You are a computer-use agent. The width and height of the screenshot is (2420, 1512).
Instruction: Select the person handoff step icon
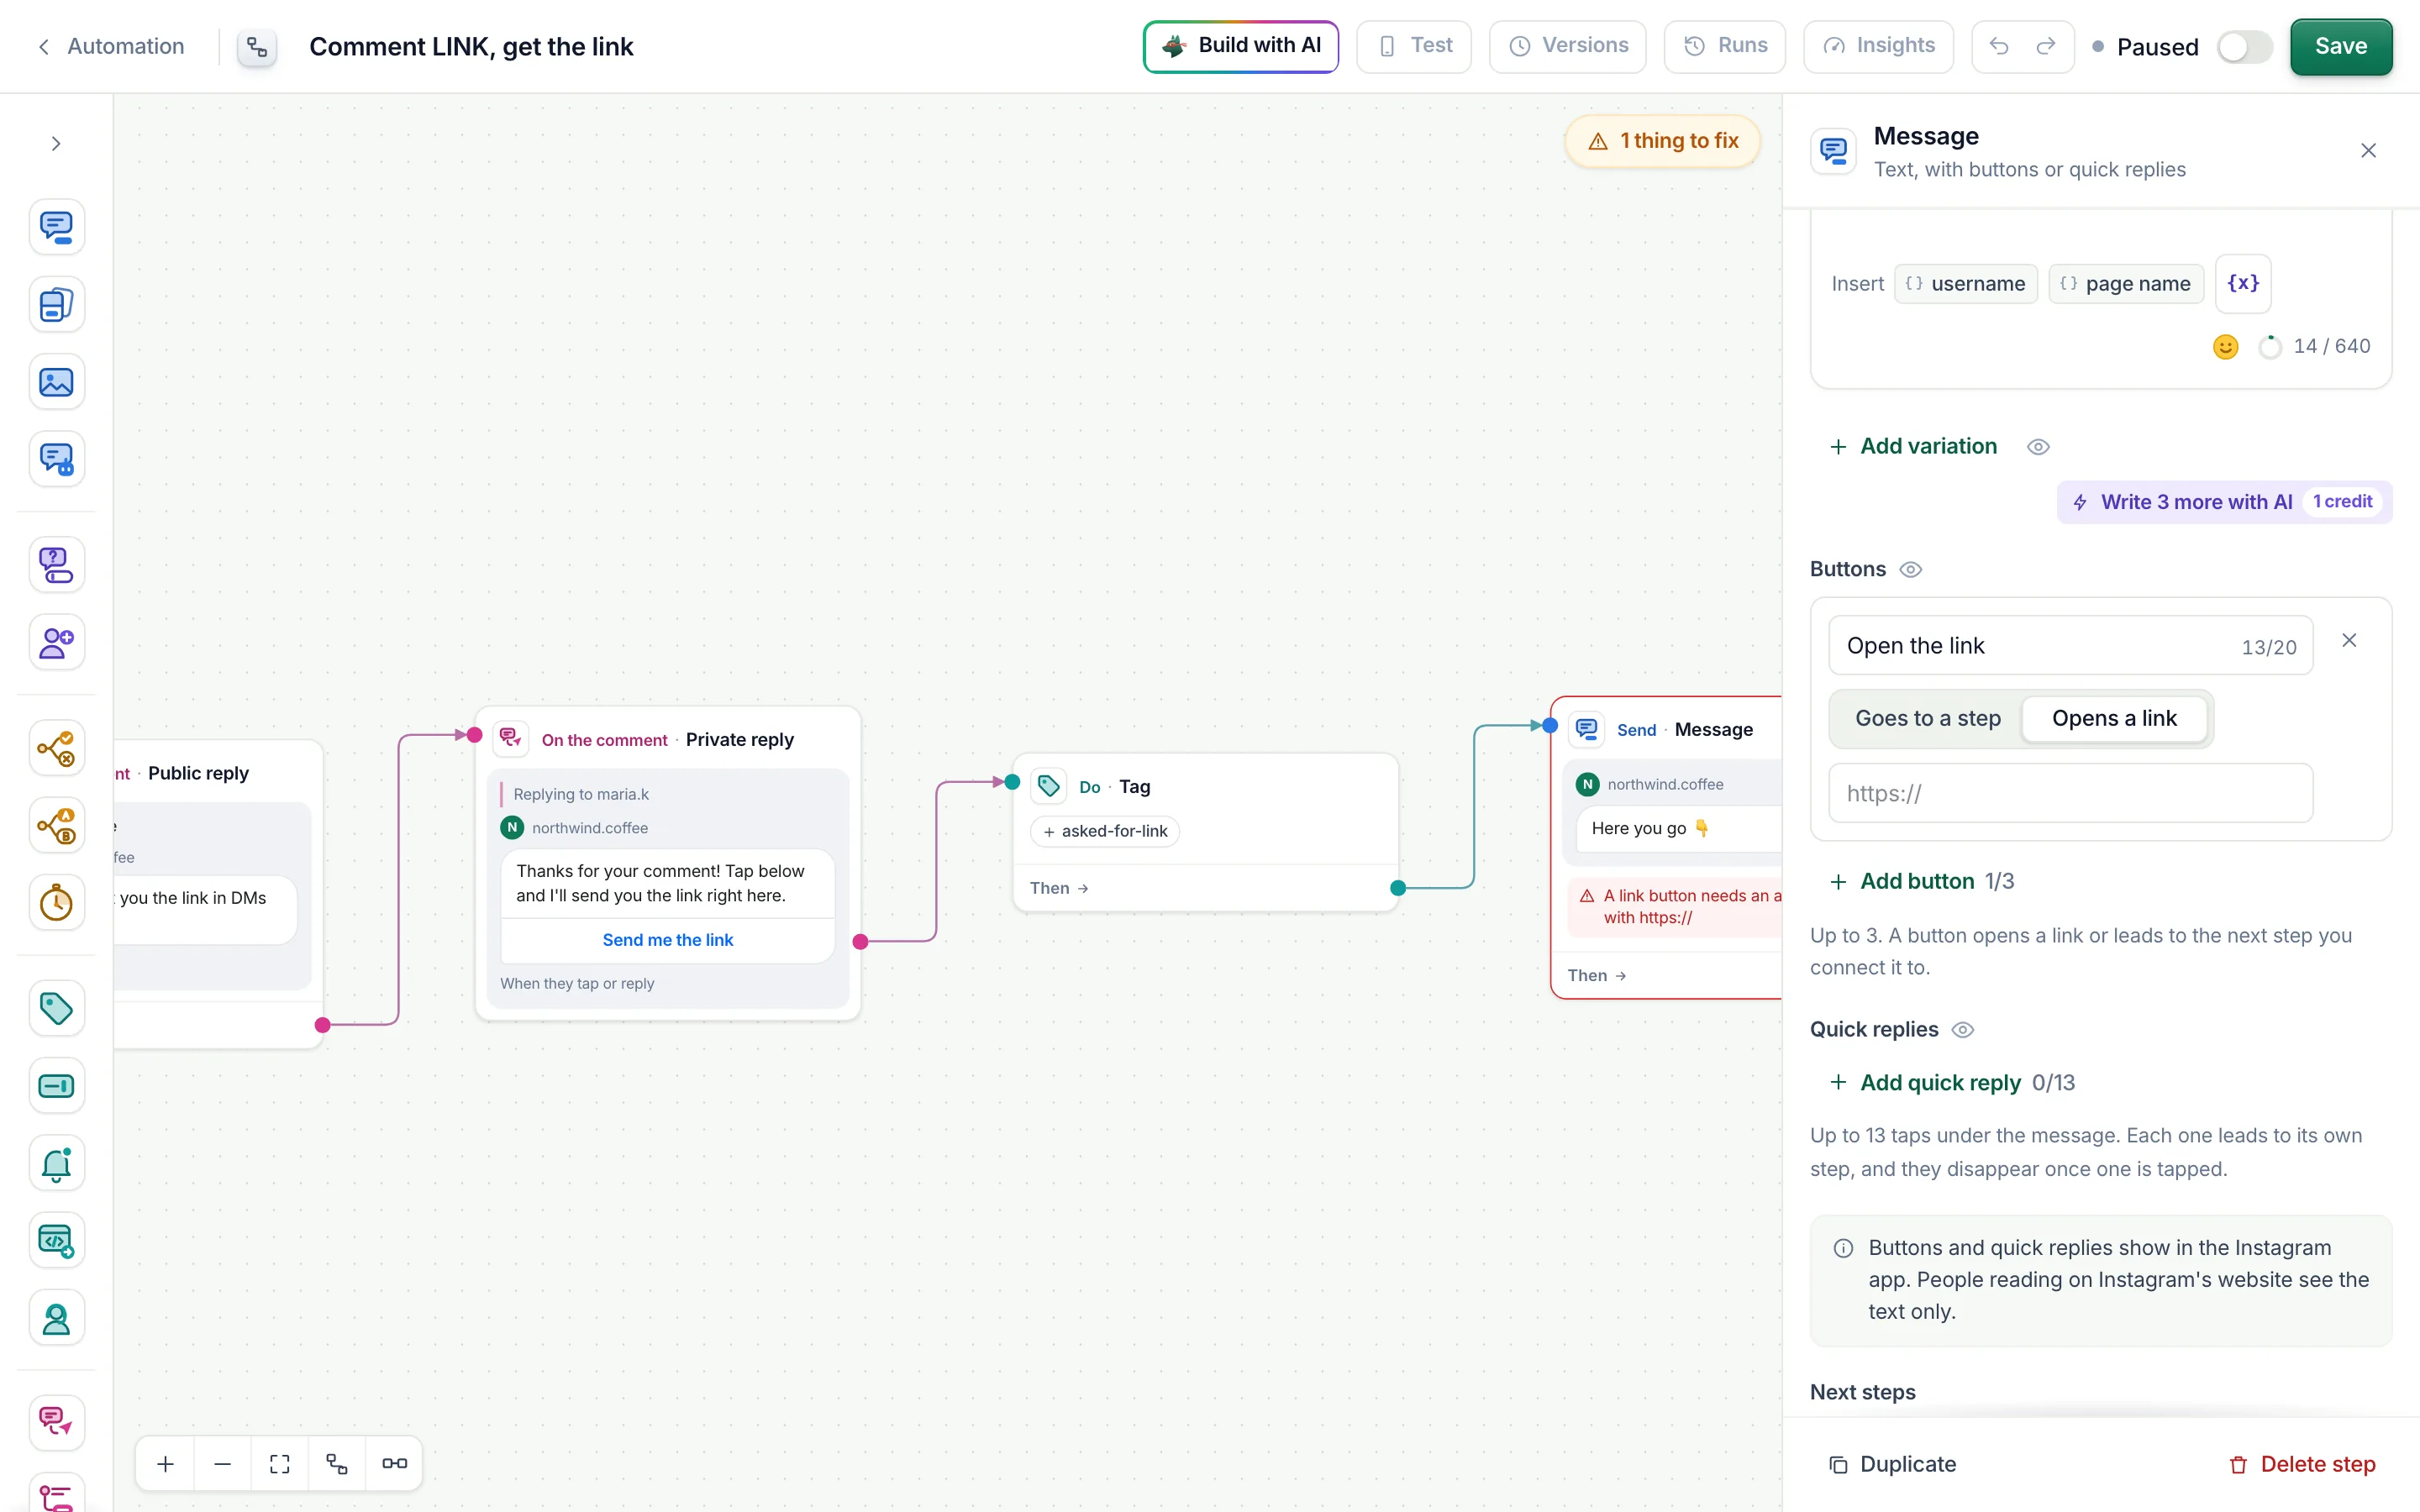click(56, 1318)
